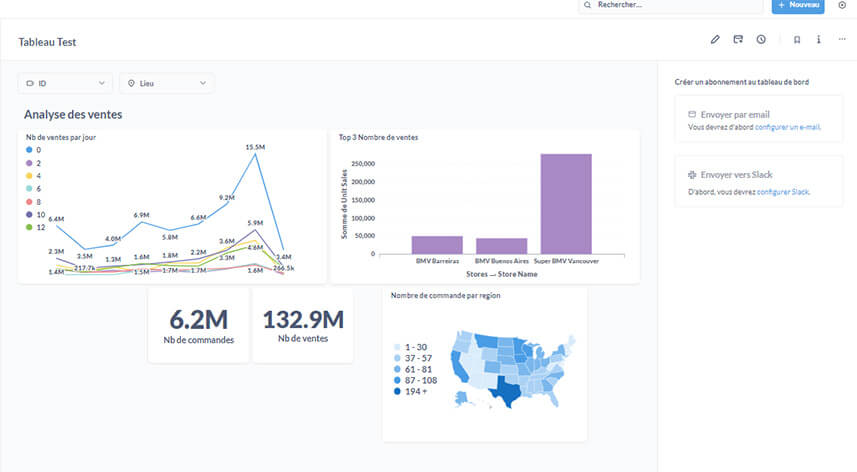The image size is (857, 472).
Task: Click the Tableau Test dashboard title
Action: [x=47, y=42]
